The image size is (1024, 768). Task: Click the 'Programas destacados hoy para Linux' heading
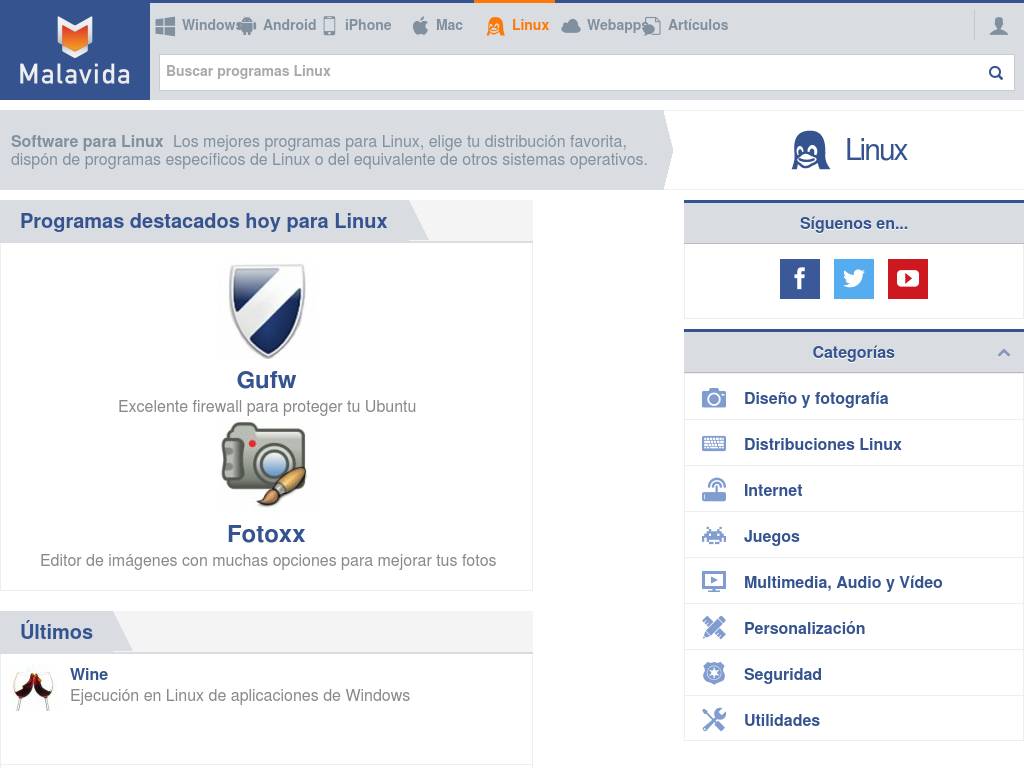tap(203, 221)
